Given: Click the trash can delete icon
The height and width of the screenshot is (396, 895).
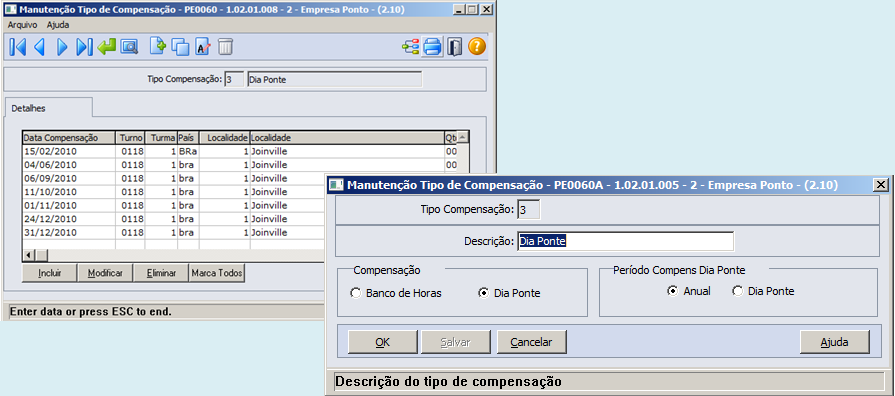Looking at the screenshot, I should (225, 47).
